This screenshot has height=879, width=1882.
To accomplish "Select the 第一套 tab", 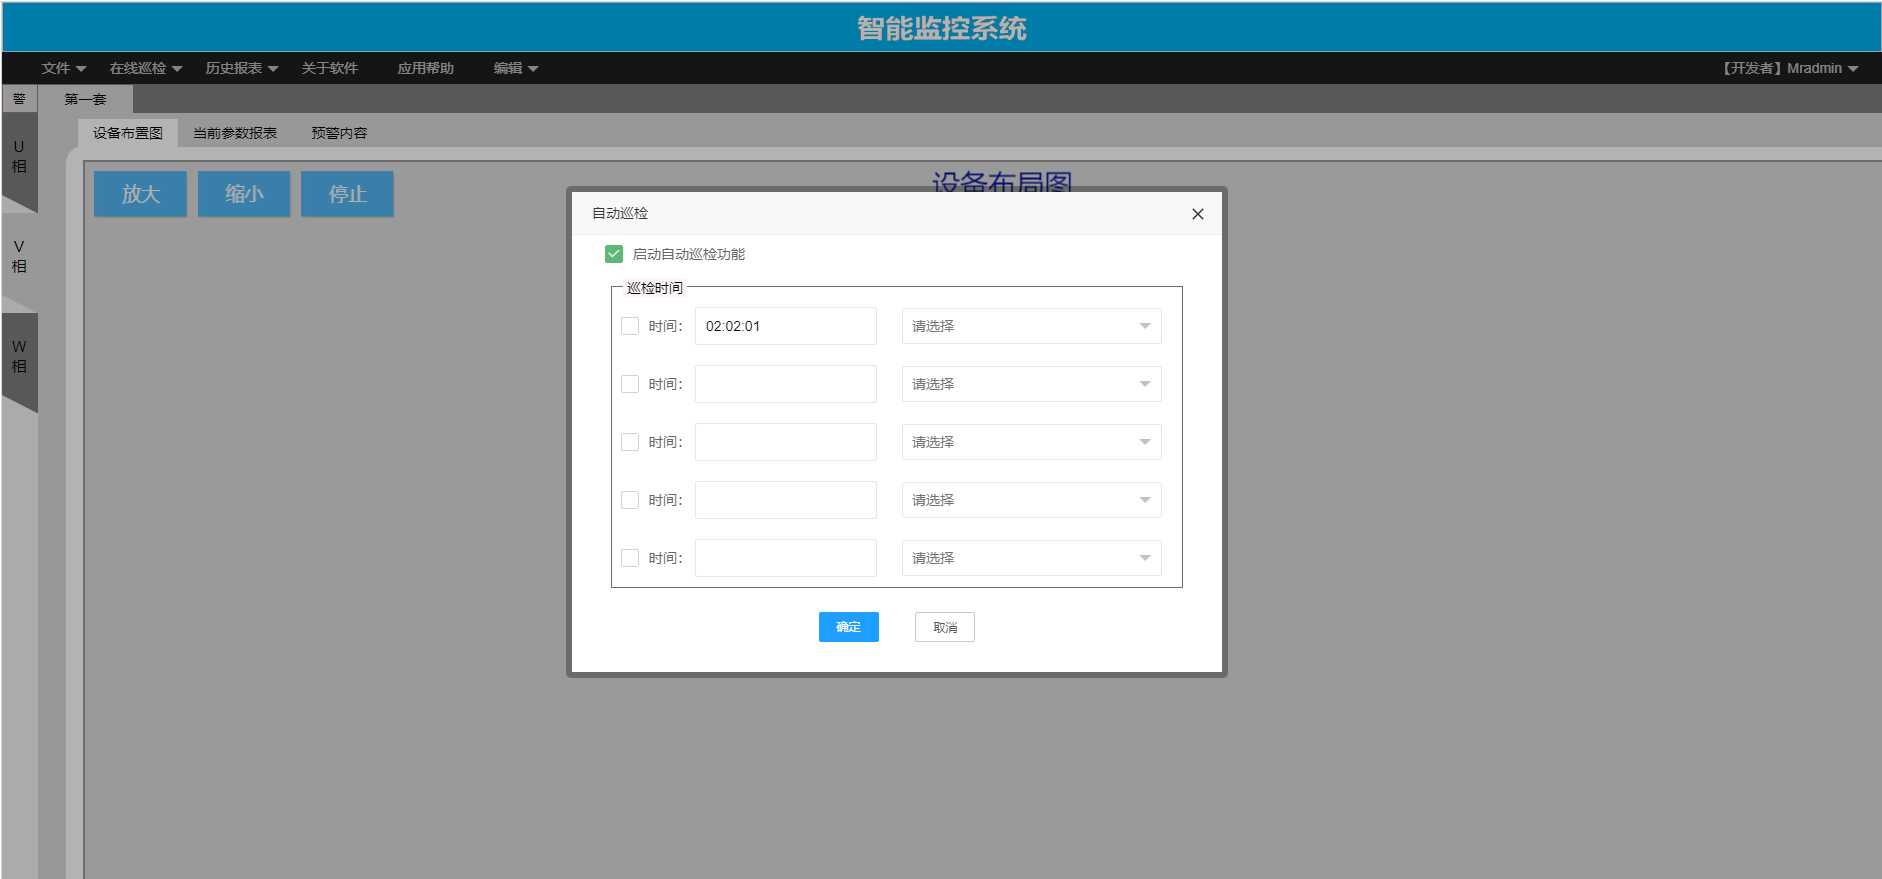I will click(x=85, y=99).
